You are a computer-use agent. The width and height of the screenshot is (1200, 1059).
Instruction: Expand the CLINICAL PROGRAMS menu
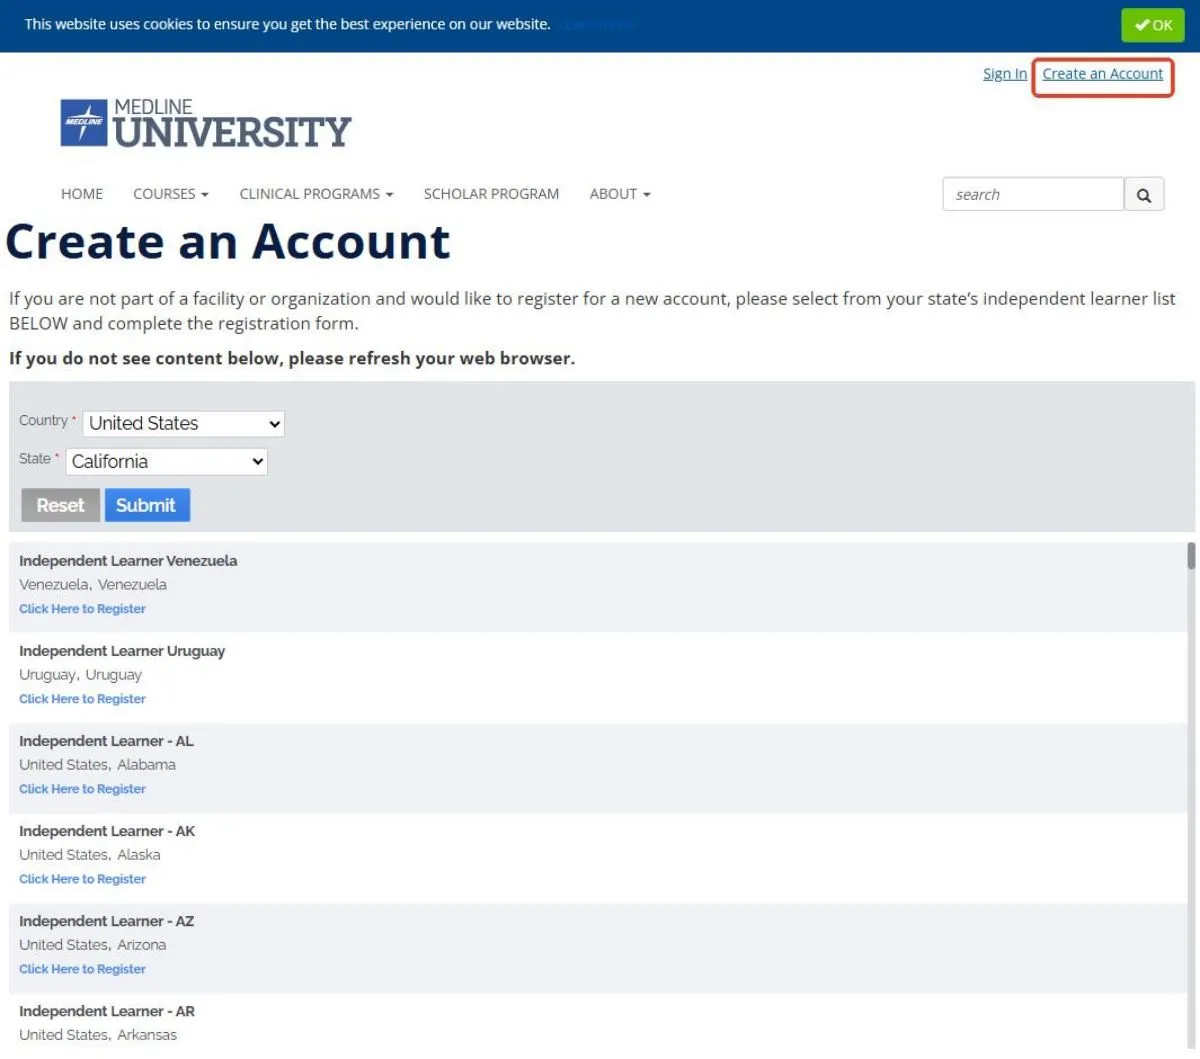pyautogui.click(x=316, y=194)
